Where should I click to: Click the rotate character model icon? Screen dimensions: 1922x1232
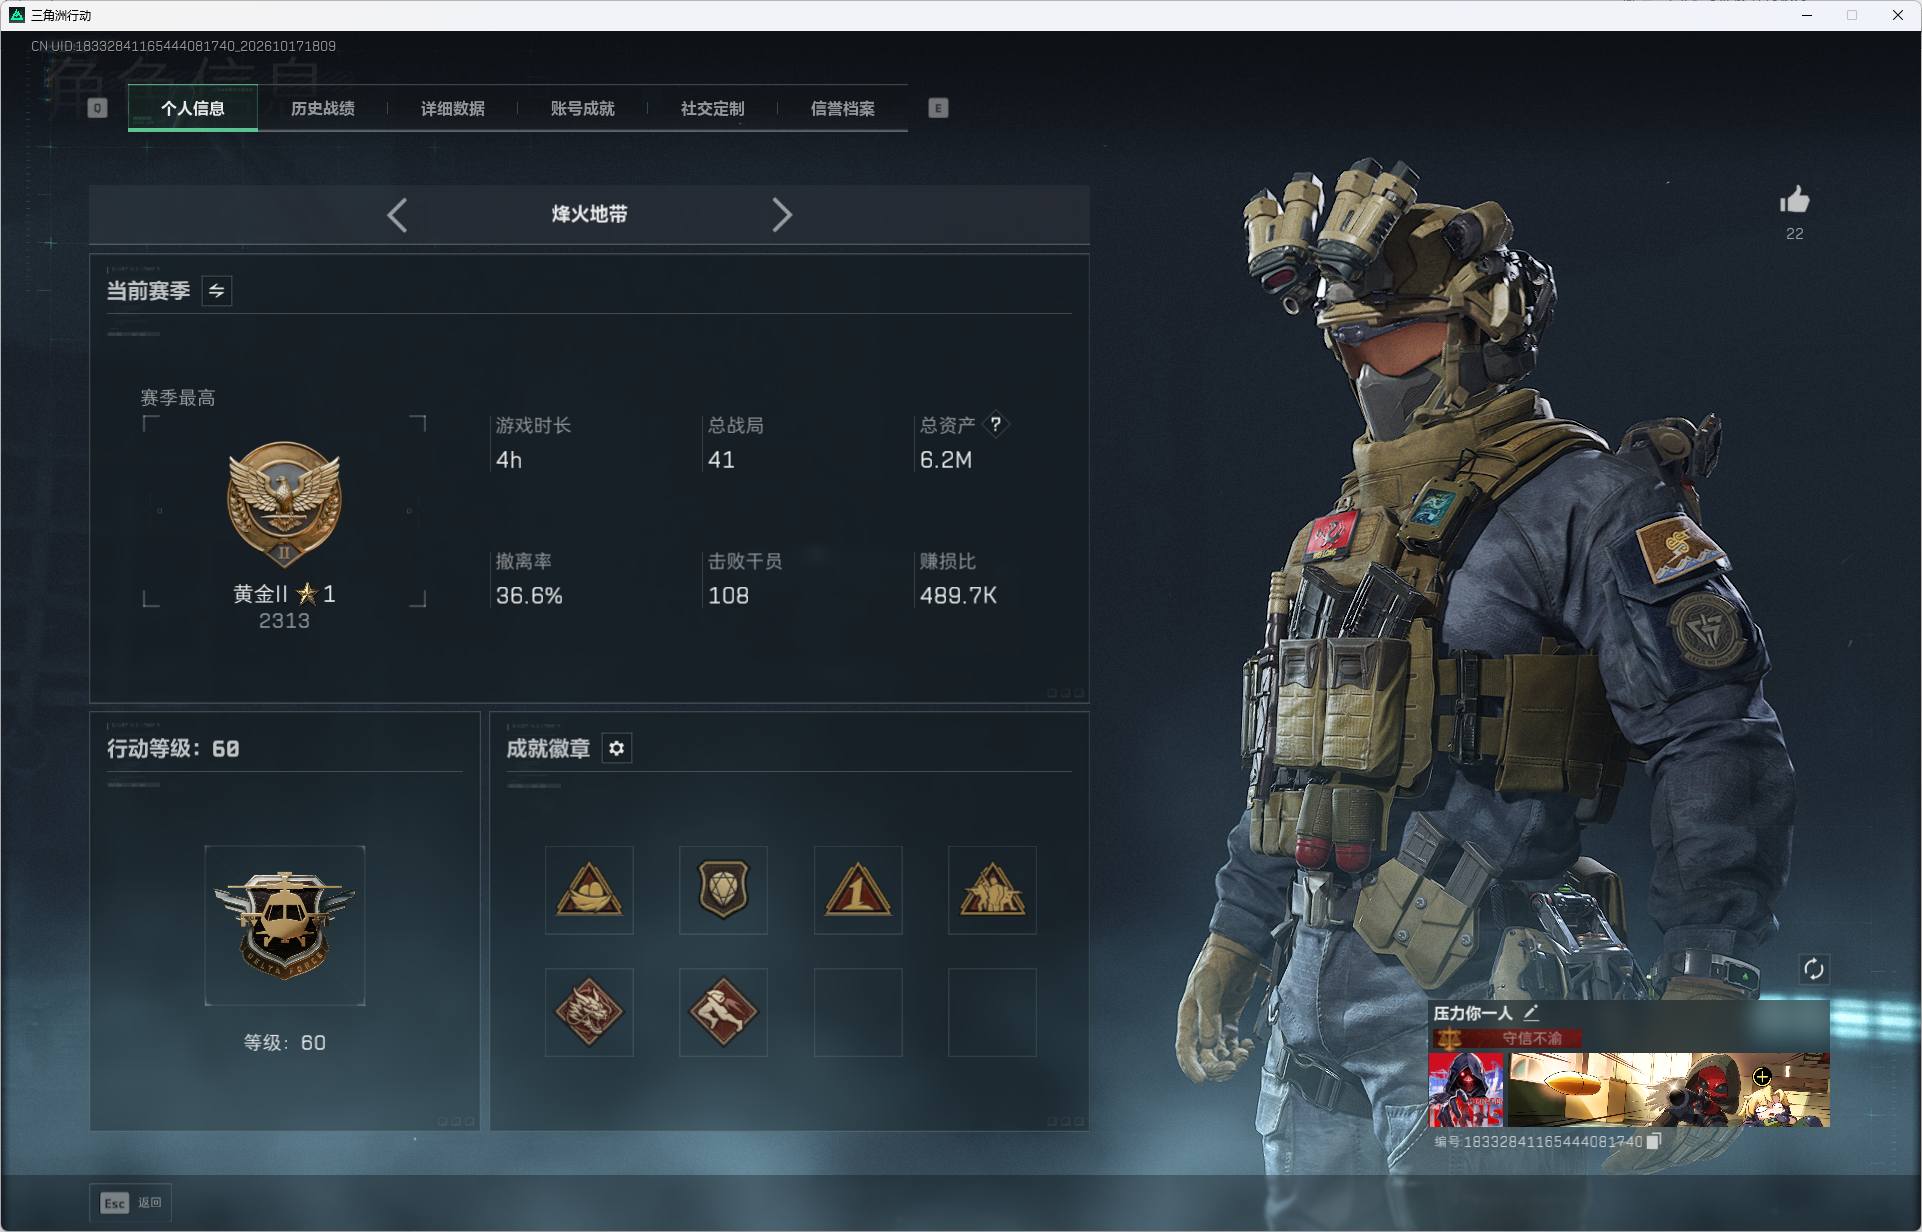(1814, 968)
